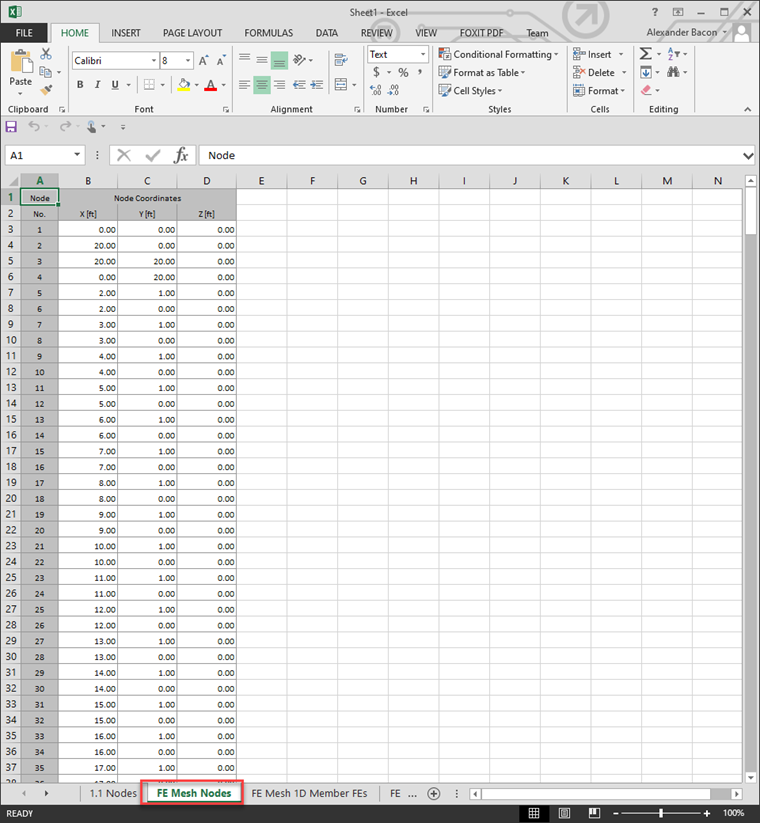The width and height of the screenshot is (760, 823).
Task: Add a new sheet with plus button
Action: pyautogui.click(x=434, y=794)
